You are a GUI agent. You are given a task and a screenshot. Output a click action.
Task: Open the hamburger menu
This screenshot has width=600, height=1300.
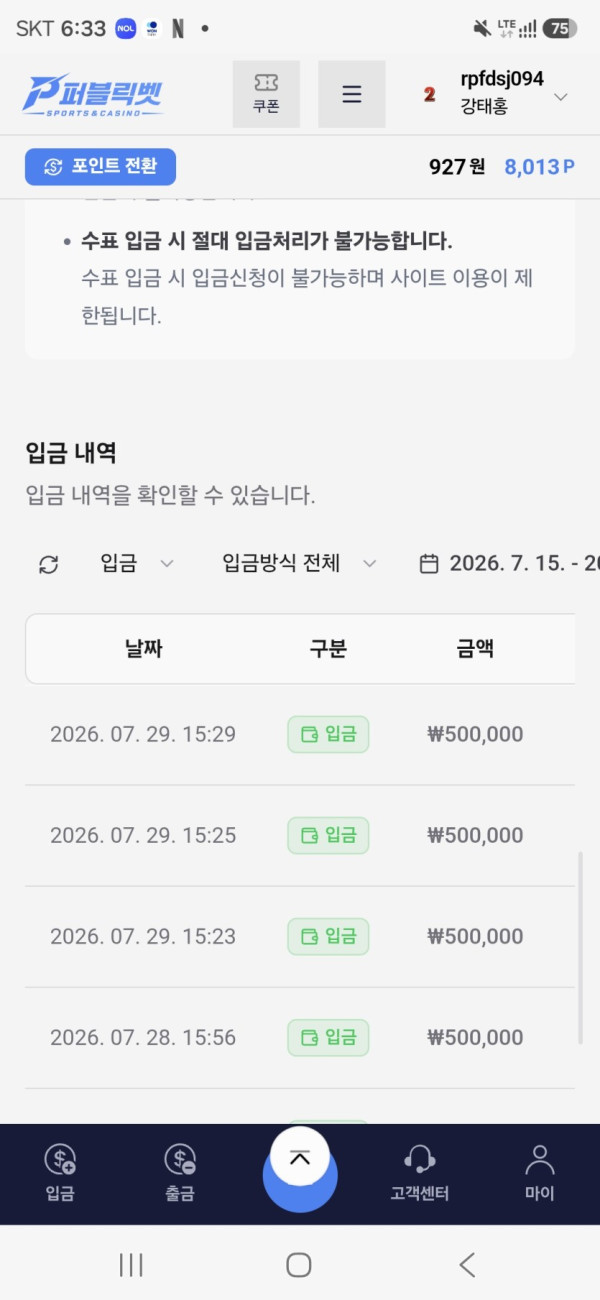tap(352, 94)
